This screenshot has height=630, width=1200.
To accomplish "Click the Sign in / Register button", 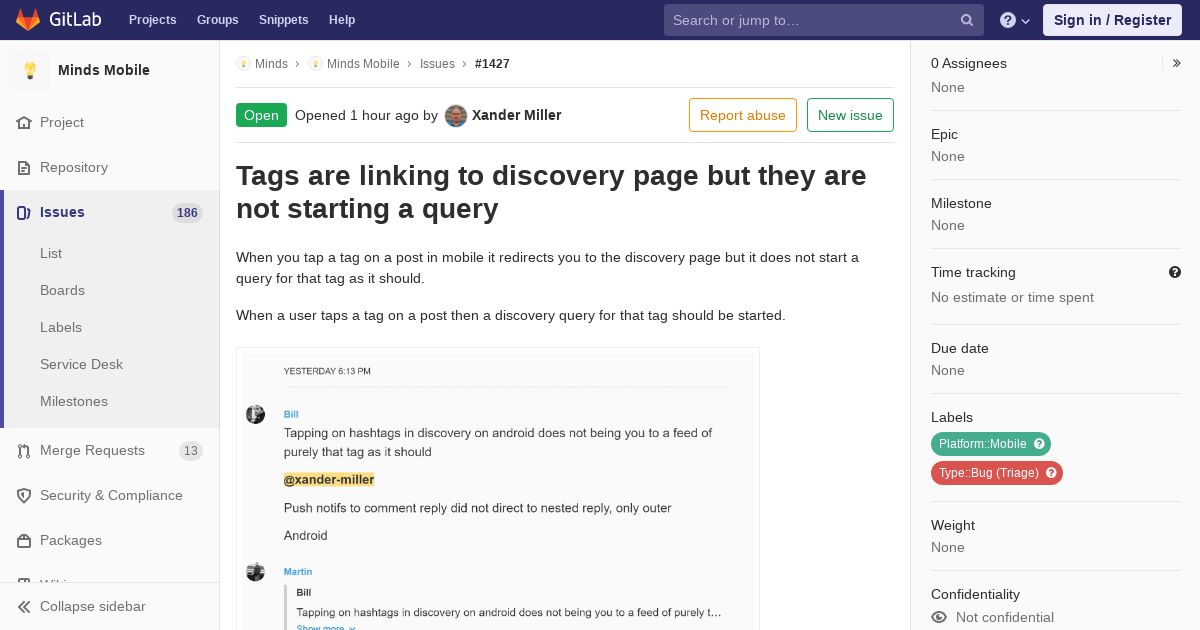I will click(1112, 20).
